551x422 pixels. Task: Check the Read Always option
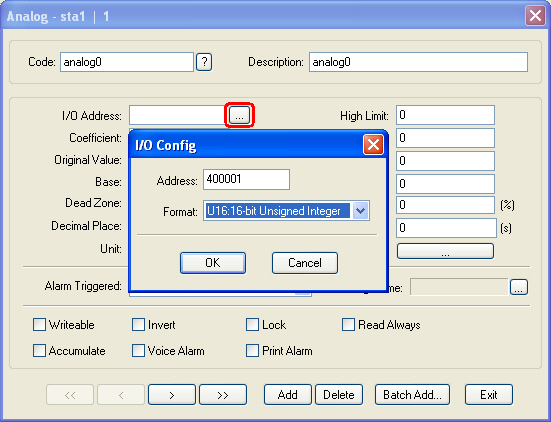348,325
